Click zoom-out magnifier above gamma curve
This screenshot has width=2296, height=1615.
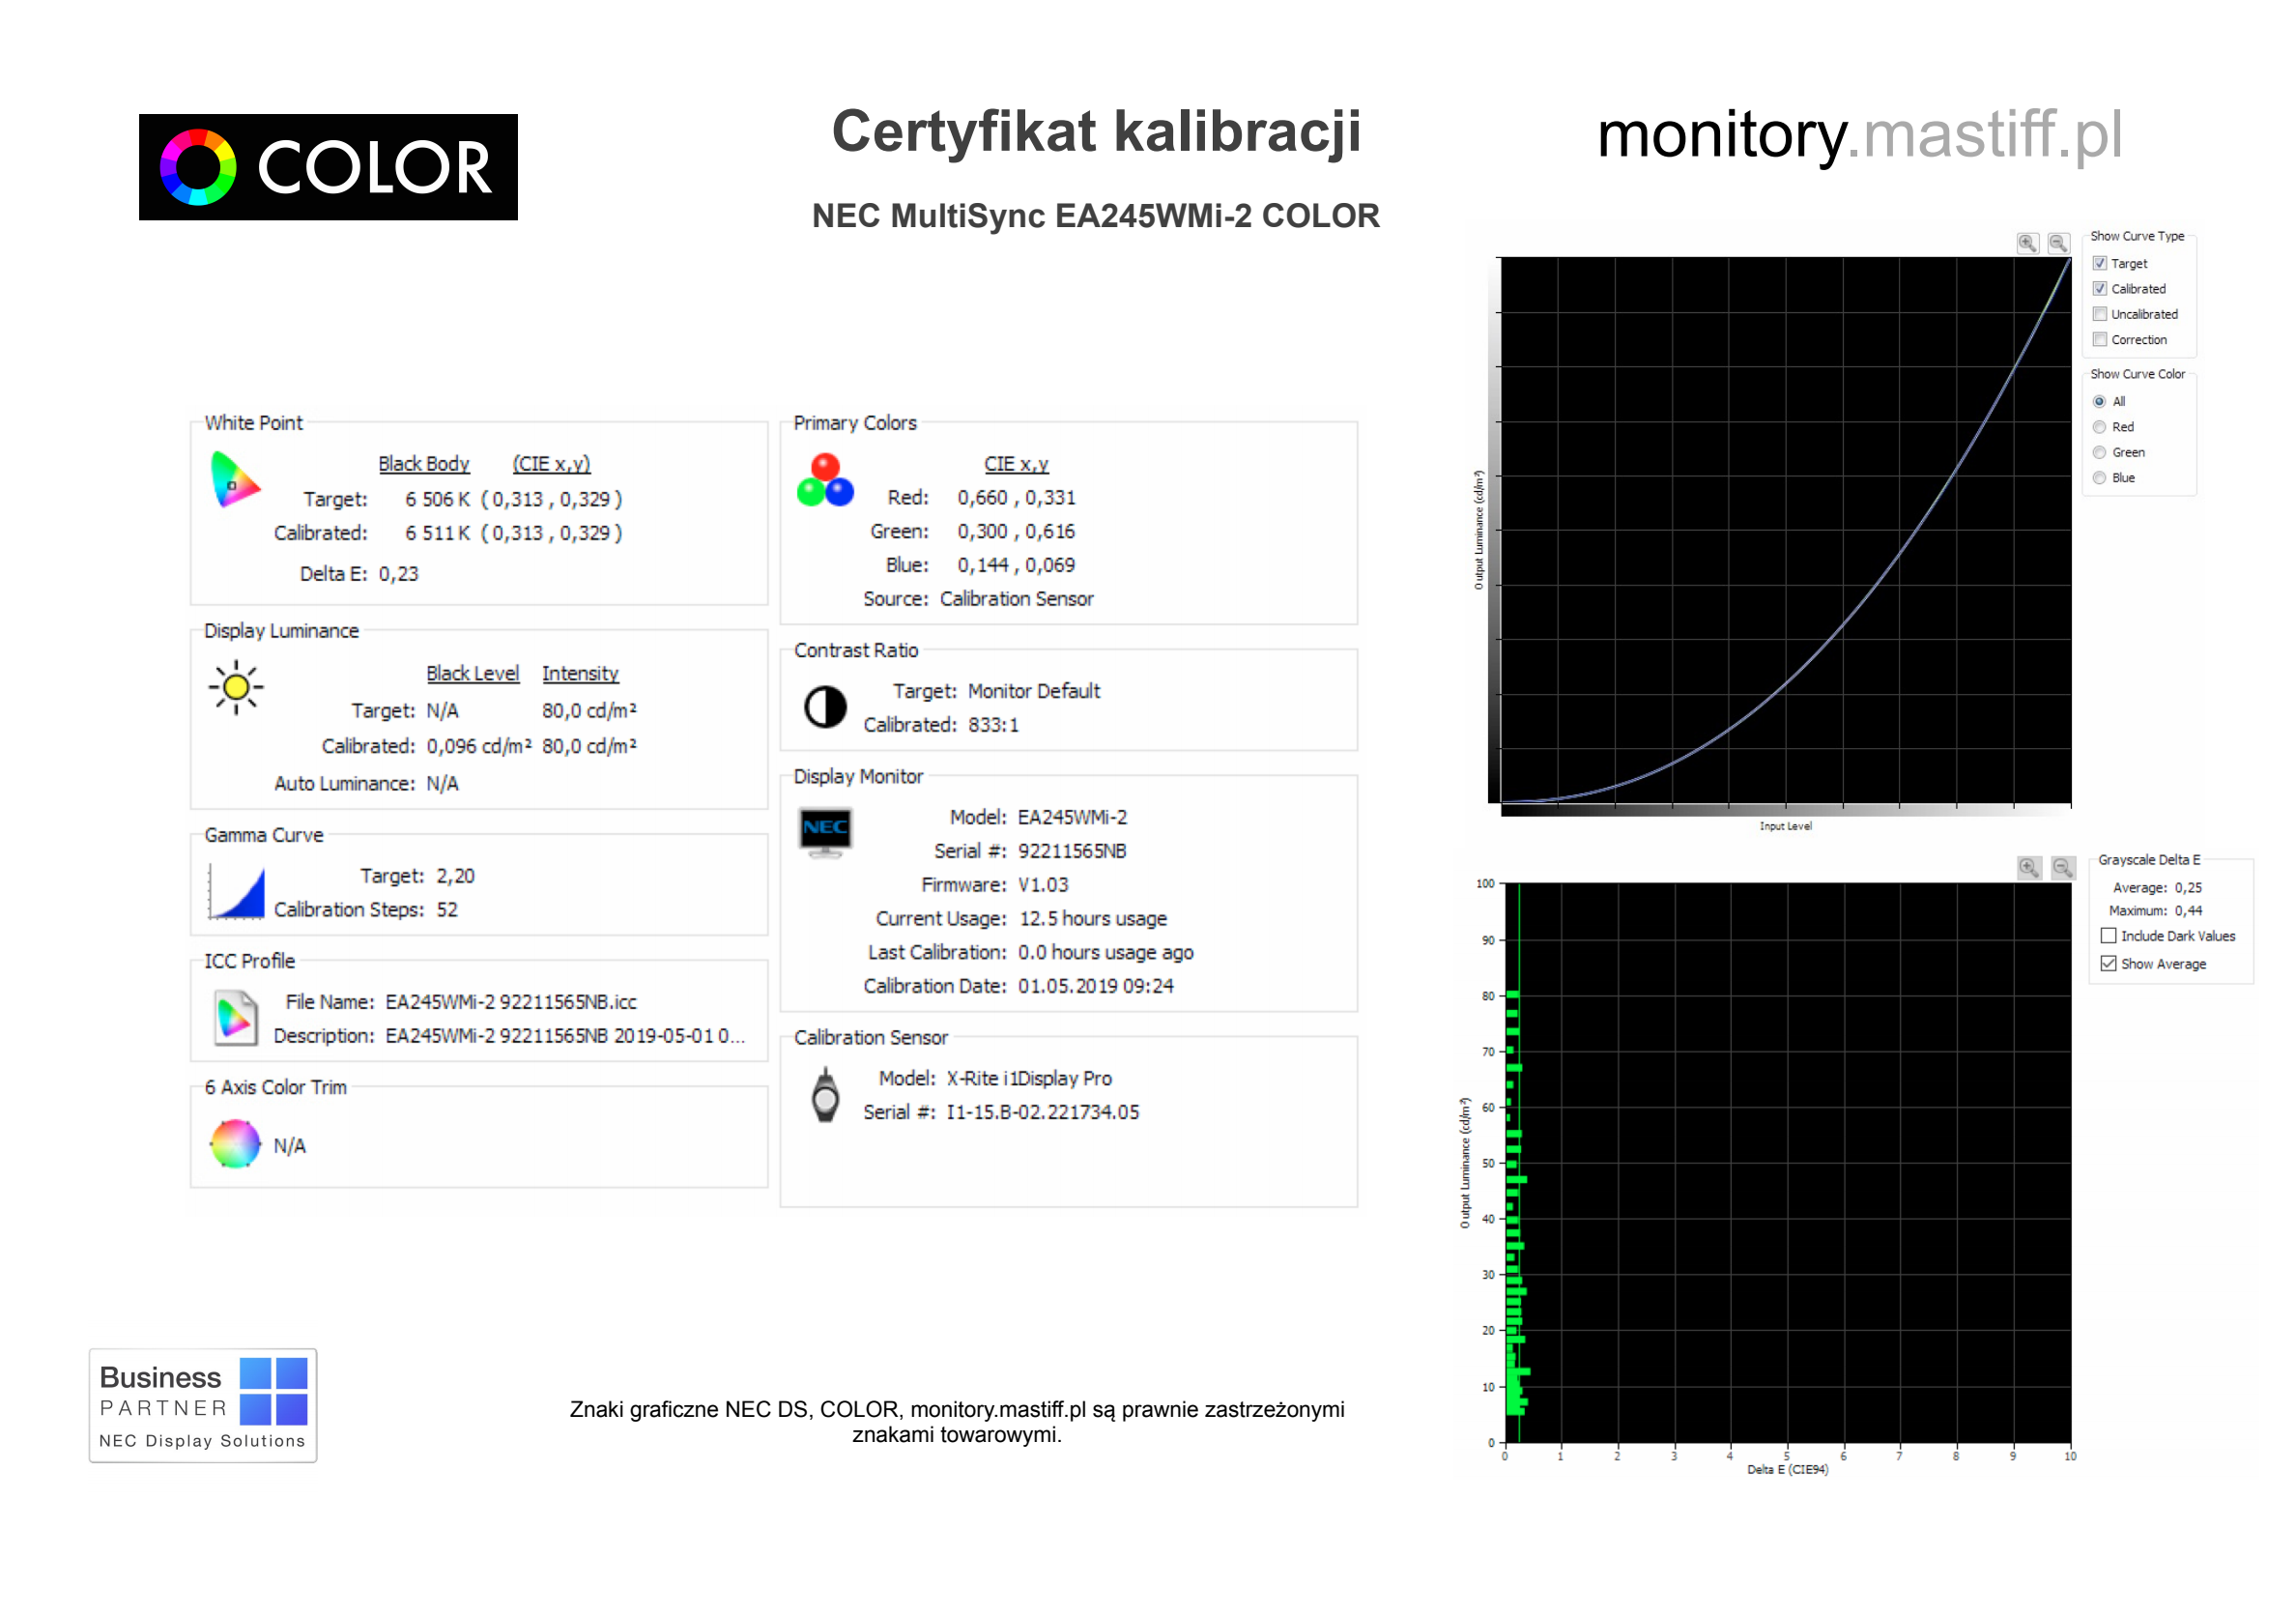[x=2058, y=243]
